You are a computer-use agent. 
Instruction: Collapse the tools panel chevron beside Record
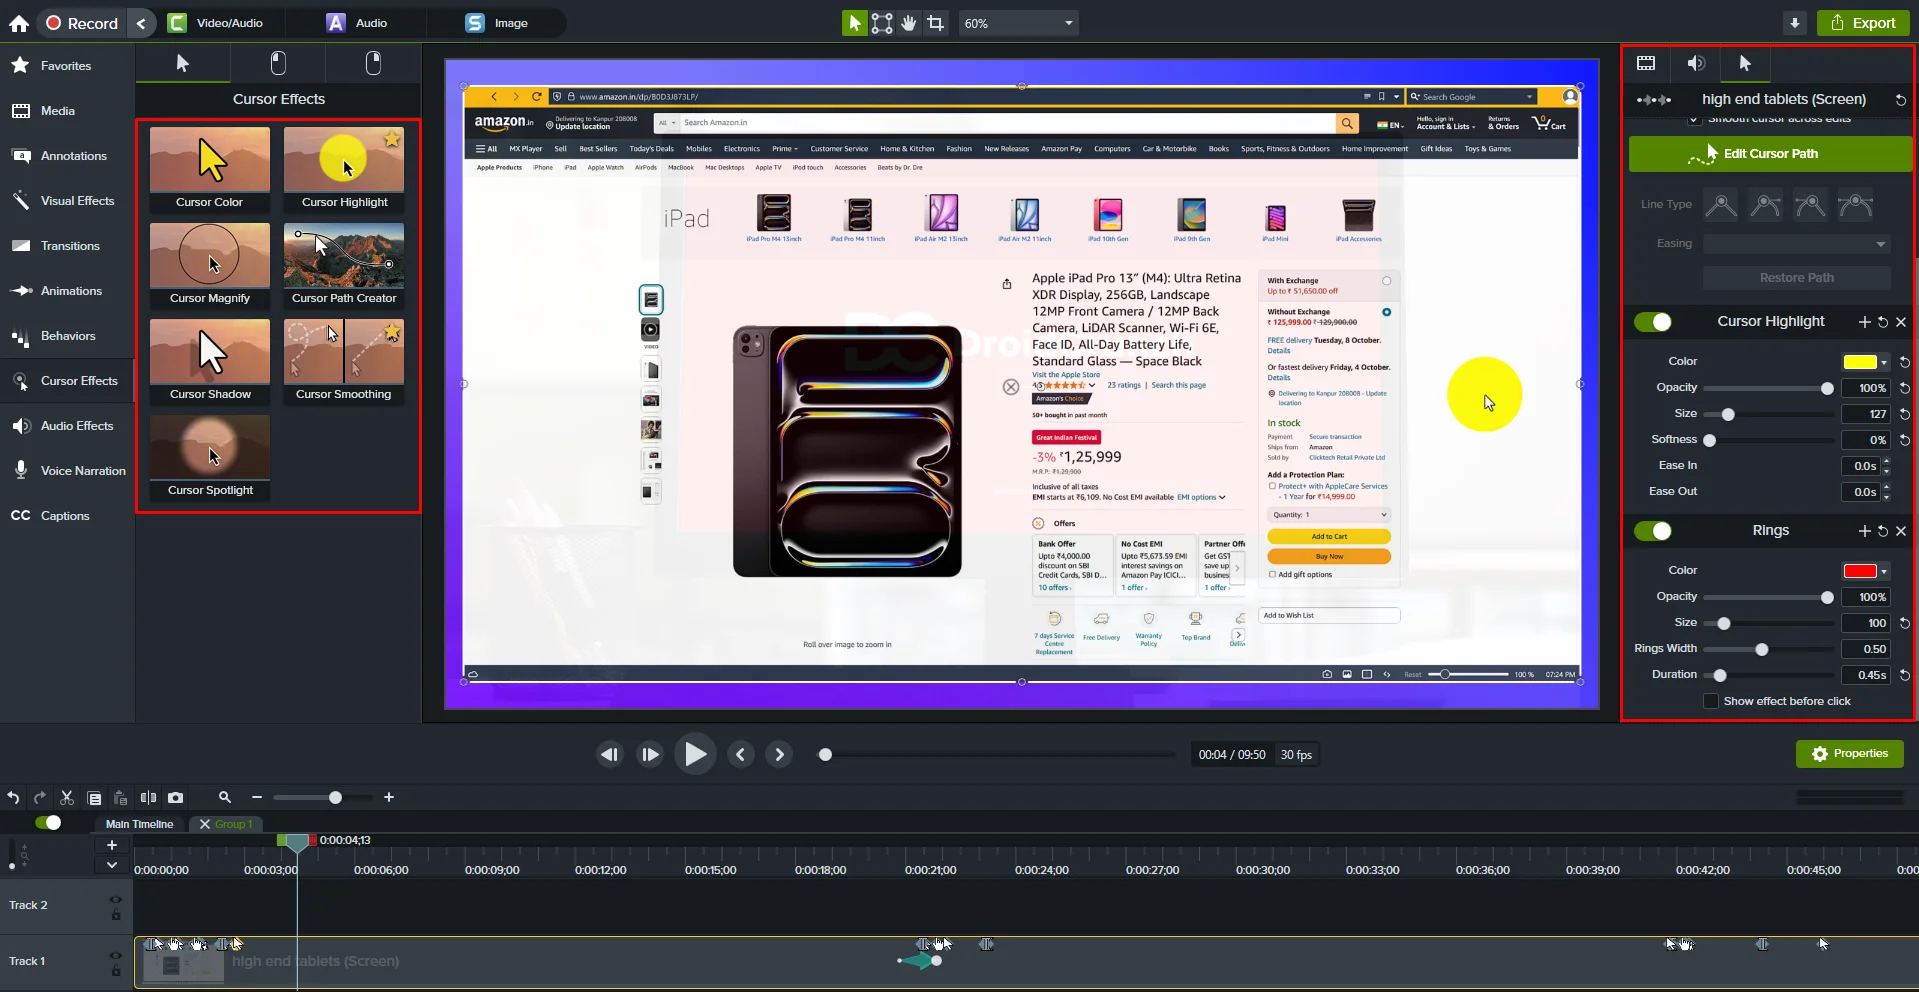pos(141,23)
